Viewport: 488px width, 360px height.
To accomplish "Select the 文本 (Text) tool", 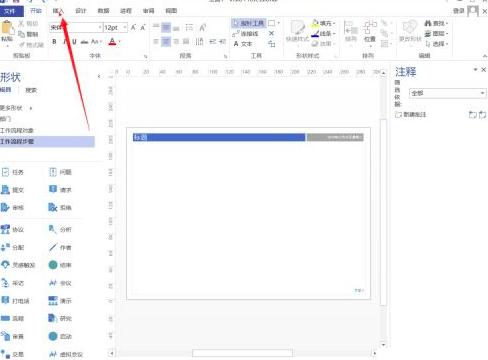I will coord(243,44).
